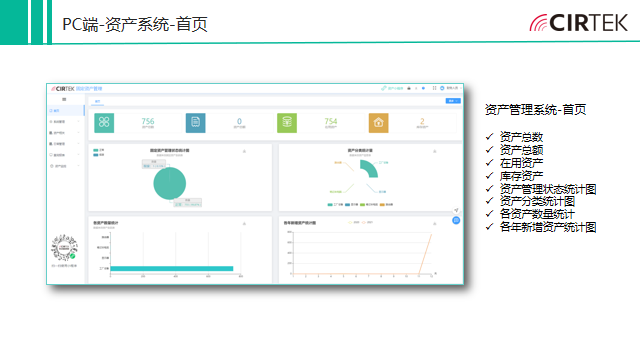
Task: Click the hamburger icon to collapse sidebar
Action: pyautogui.click(x=64, y=99)
